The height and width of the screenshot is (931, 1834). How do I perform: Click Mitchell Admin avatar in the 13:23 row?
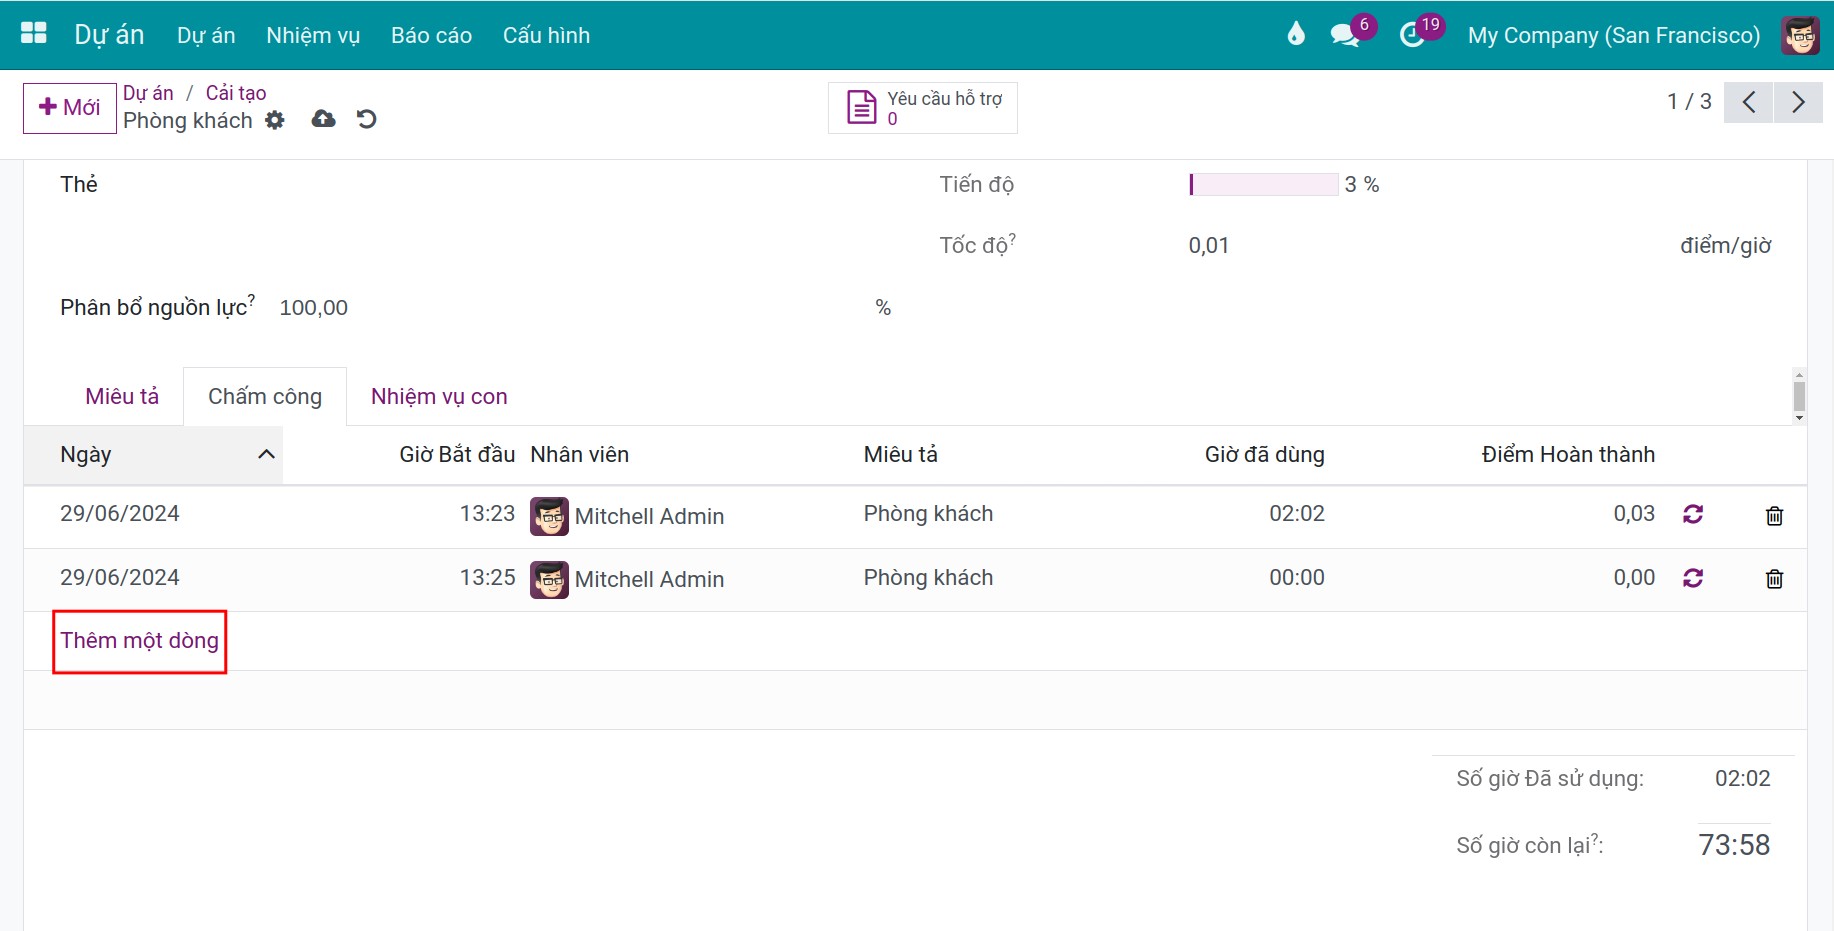[x=549, y=516]
